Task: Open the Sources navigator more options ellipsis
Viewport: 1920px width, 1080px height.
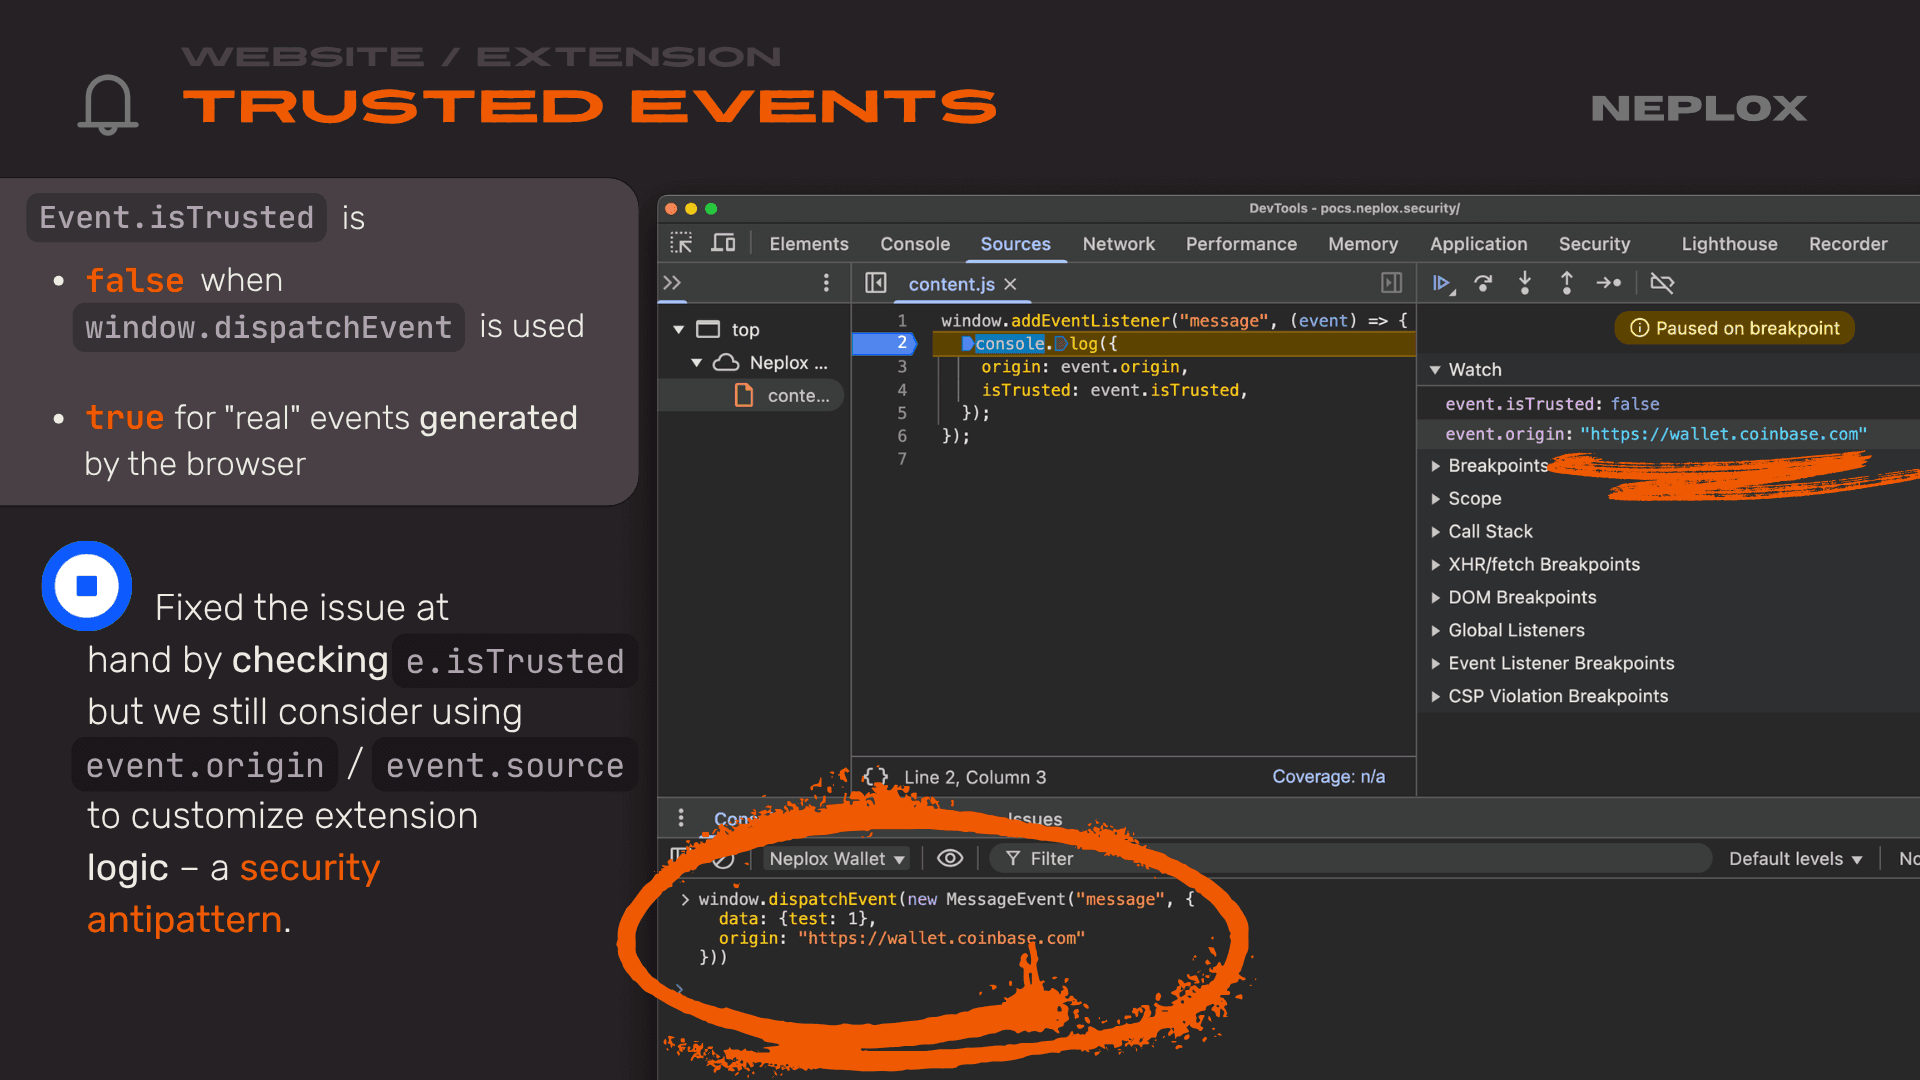Action: [826, 283]
